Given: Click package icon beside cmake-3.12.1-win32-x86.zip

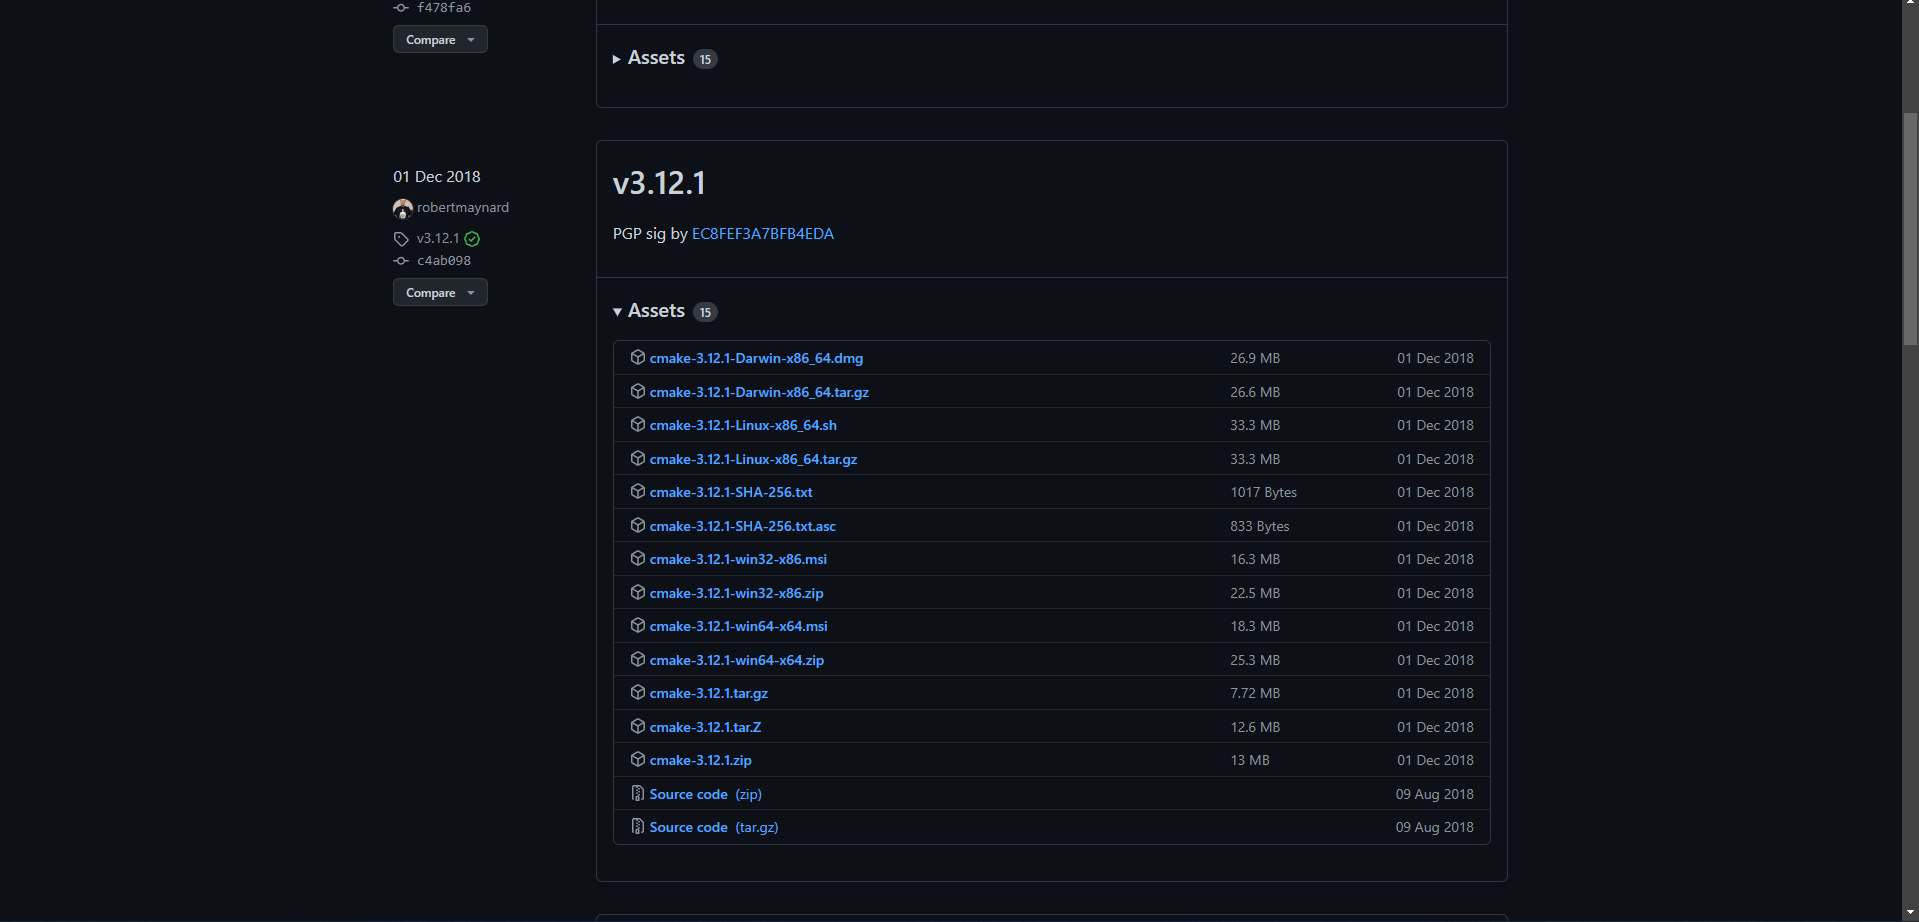Looking at the screenshot, I should click(x=637, y=592).
